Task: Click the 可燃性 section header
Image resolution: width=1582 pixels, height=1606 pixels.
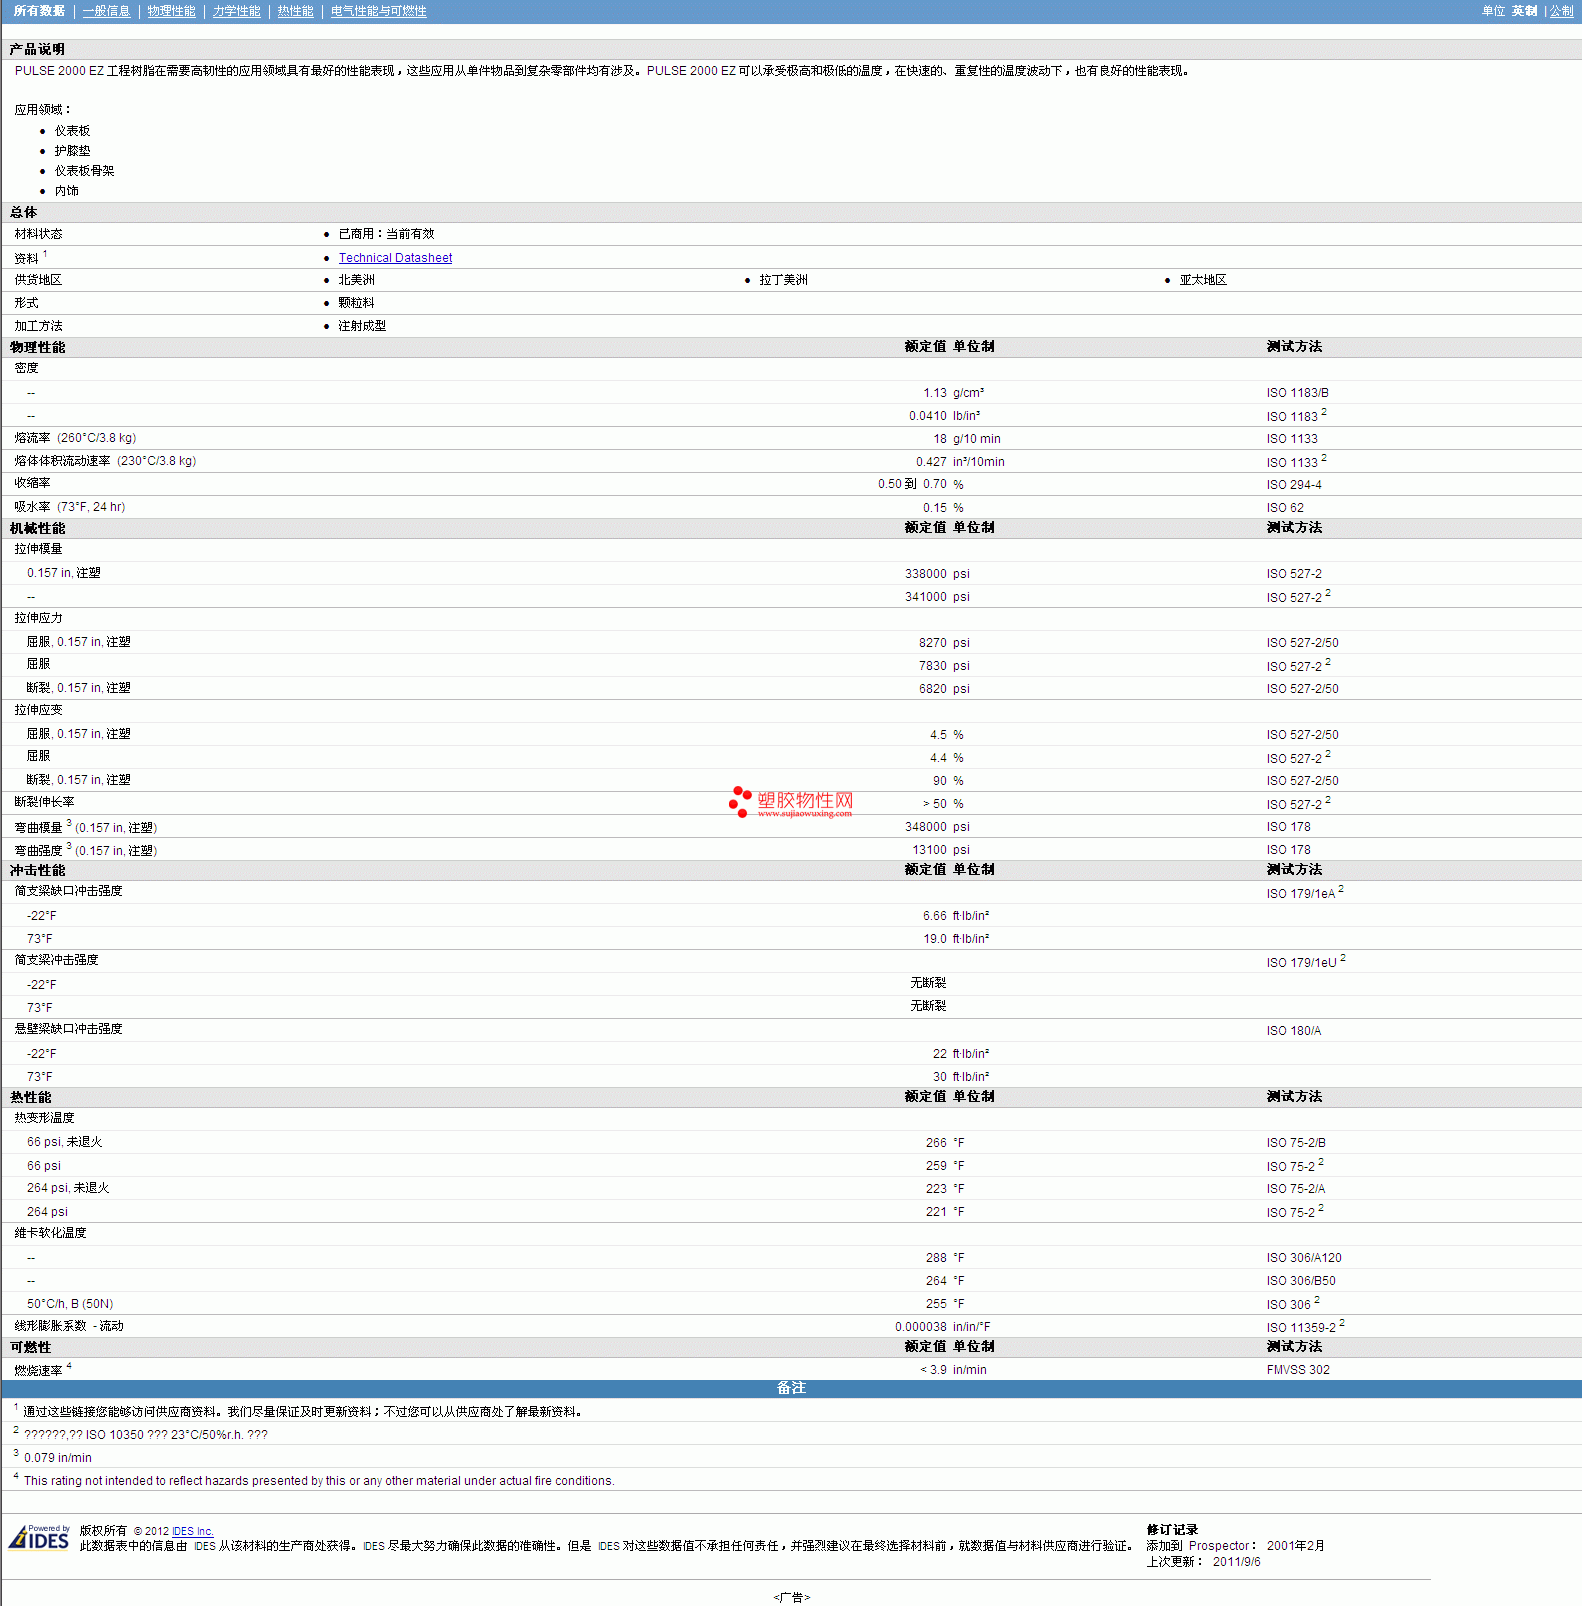Action: click(x=30, y=1347)
